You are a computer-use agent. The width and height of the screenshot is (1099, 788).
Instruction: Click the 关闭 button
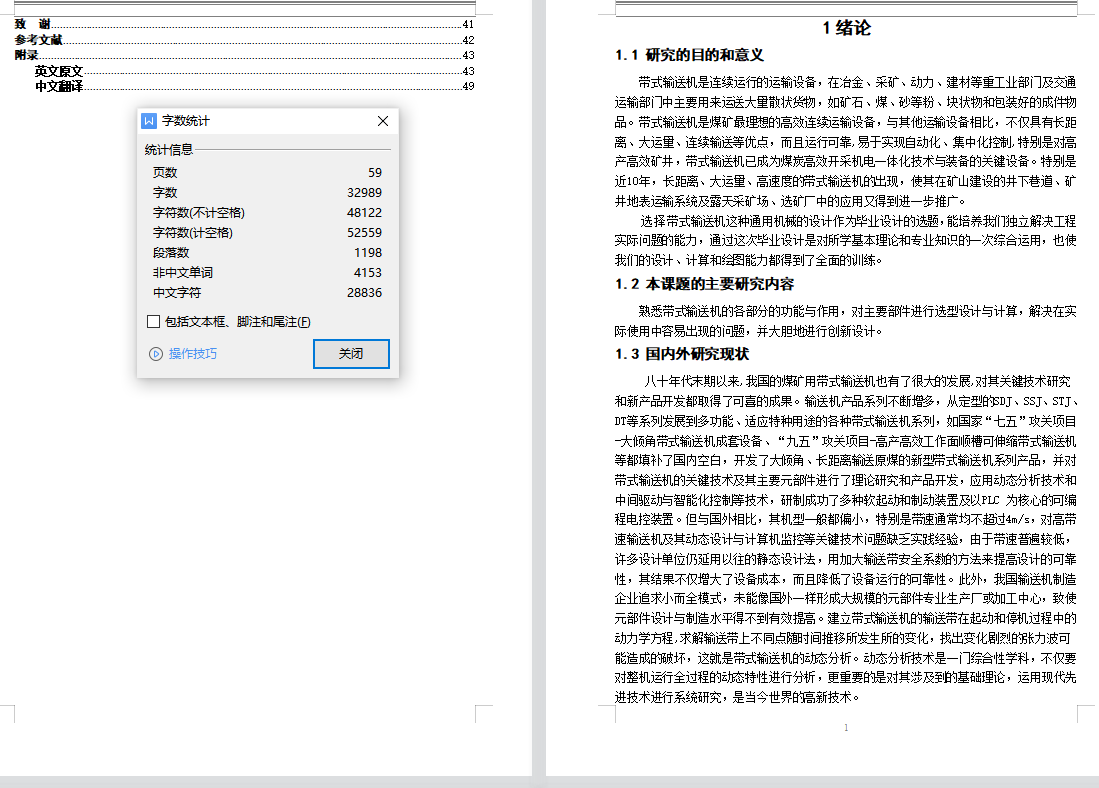pos(351,354)
